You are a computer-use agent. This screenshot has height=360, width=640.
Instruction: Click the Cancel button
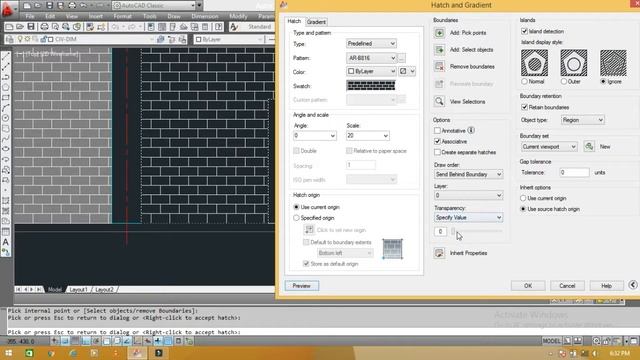(x=567, y=286)
